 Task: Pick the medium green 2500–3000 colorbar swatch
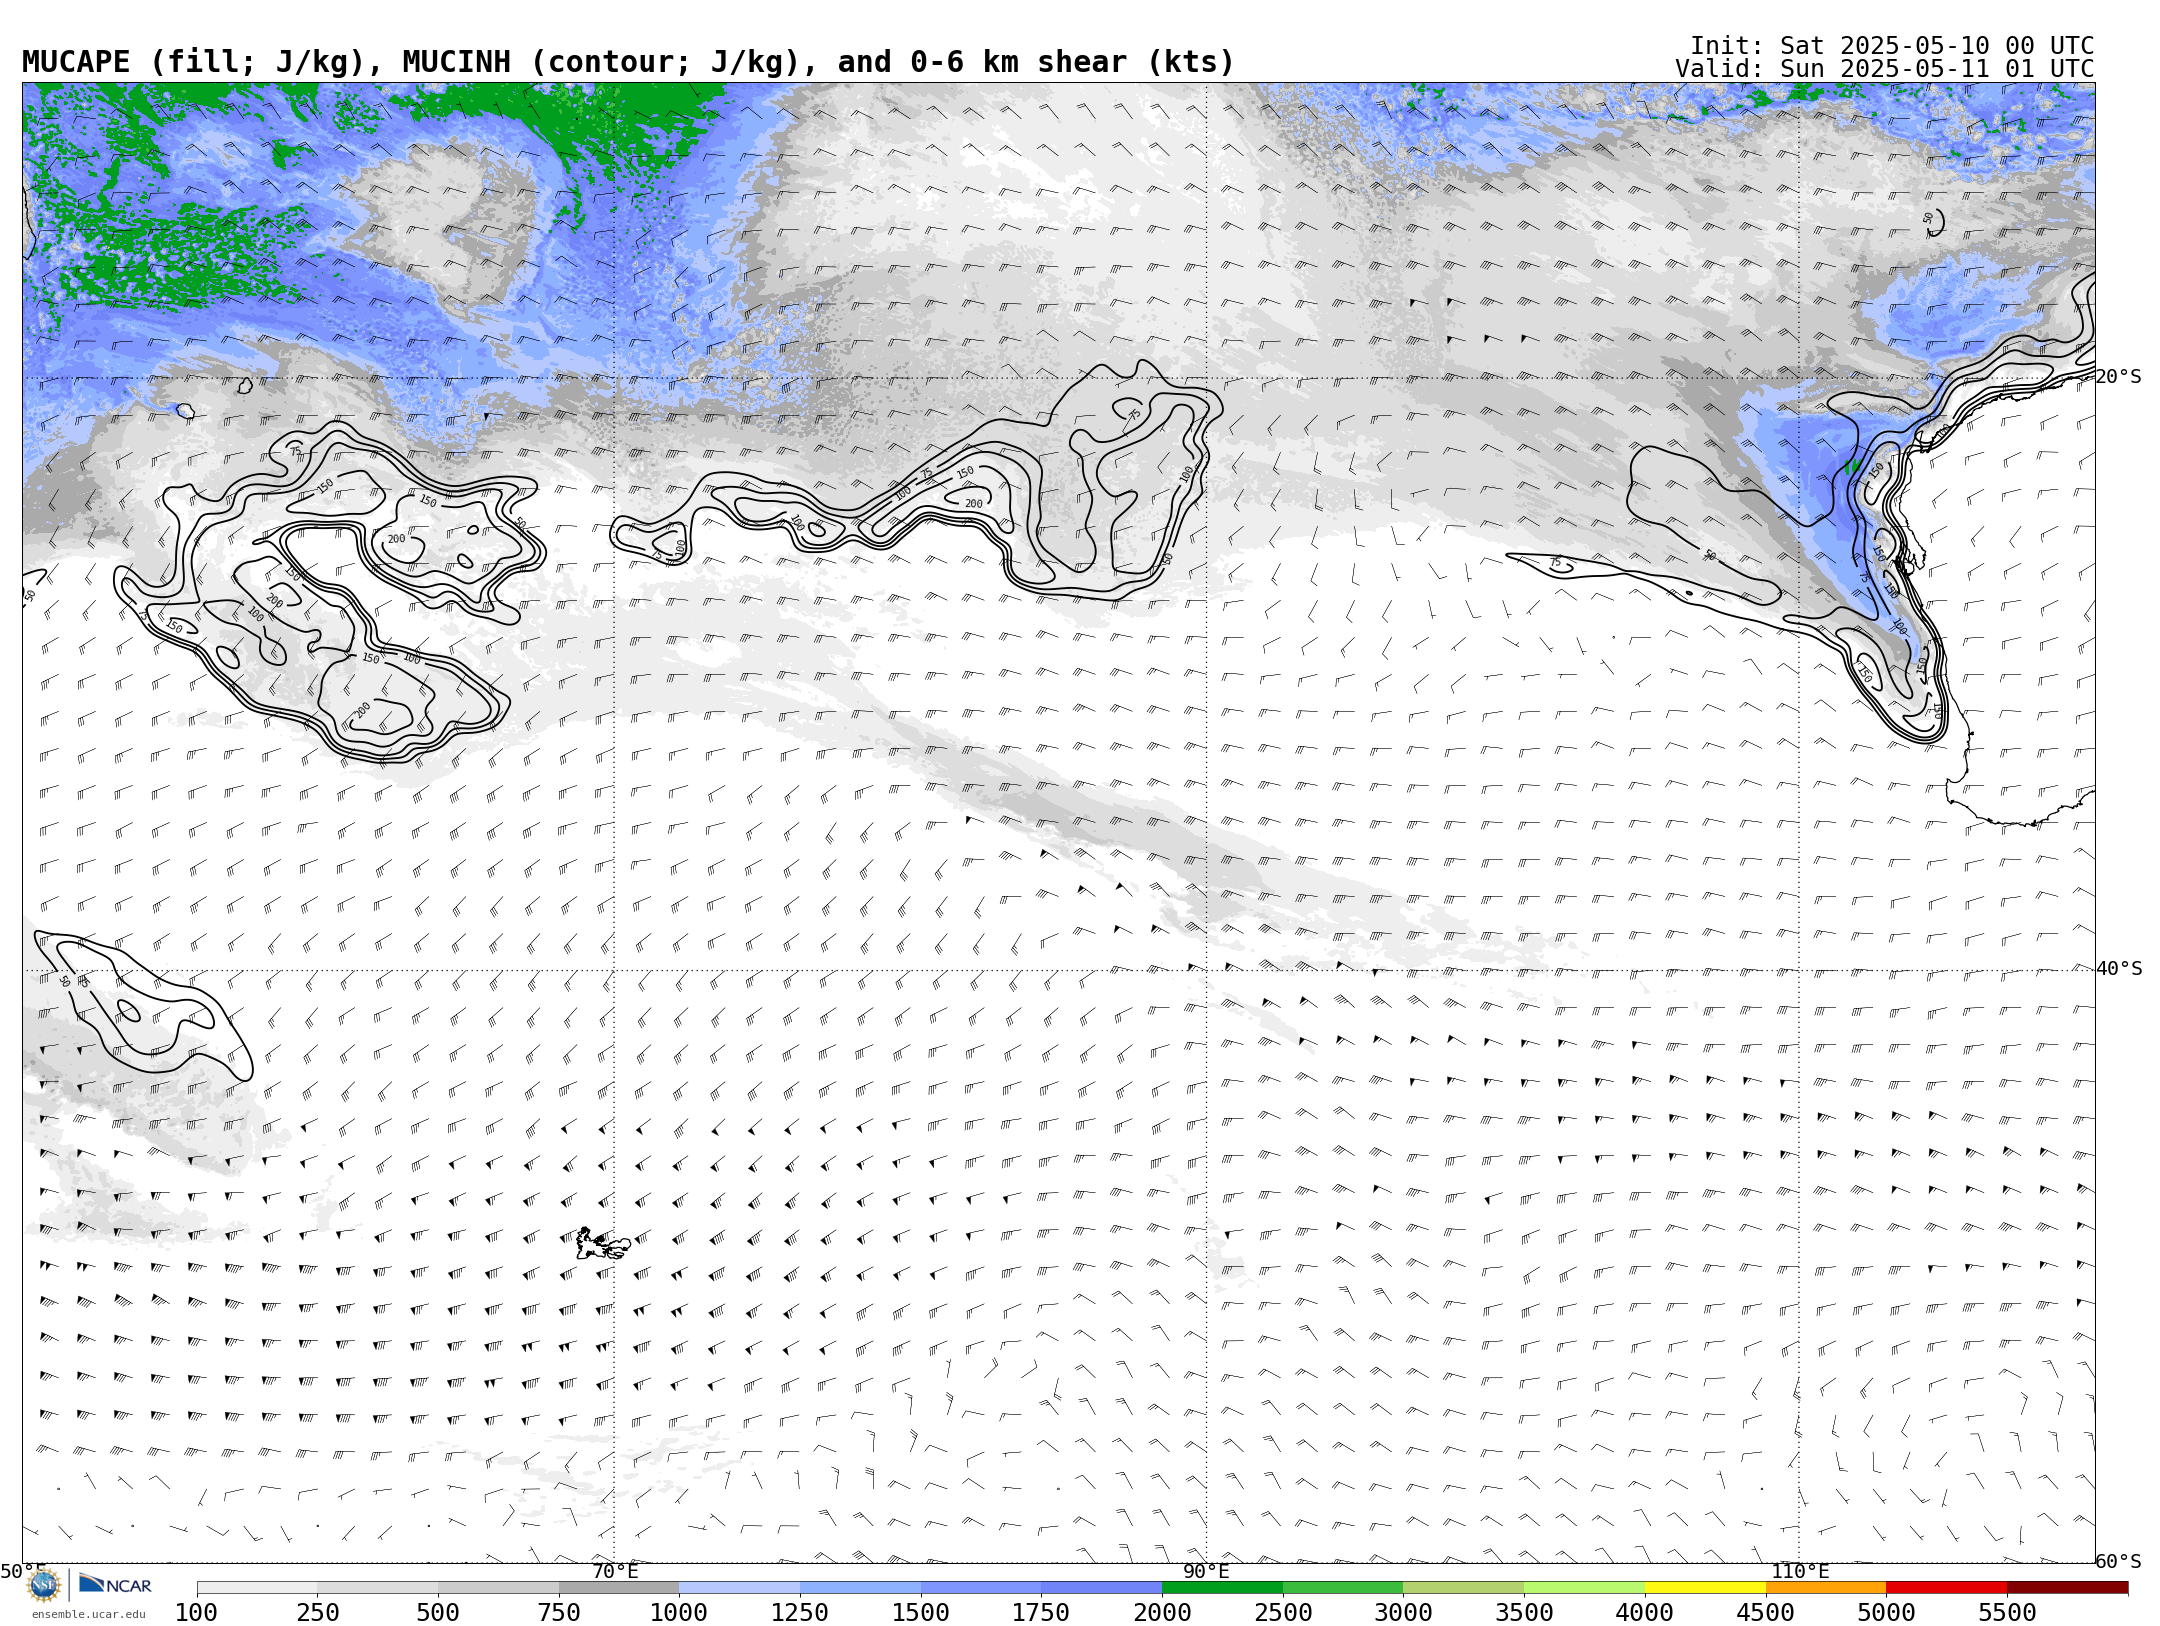click(x=1343, y=1588)
